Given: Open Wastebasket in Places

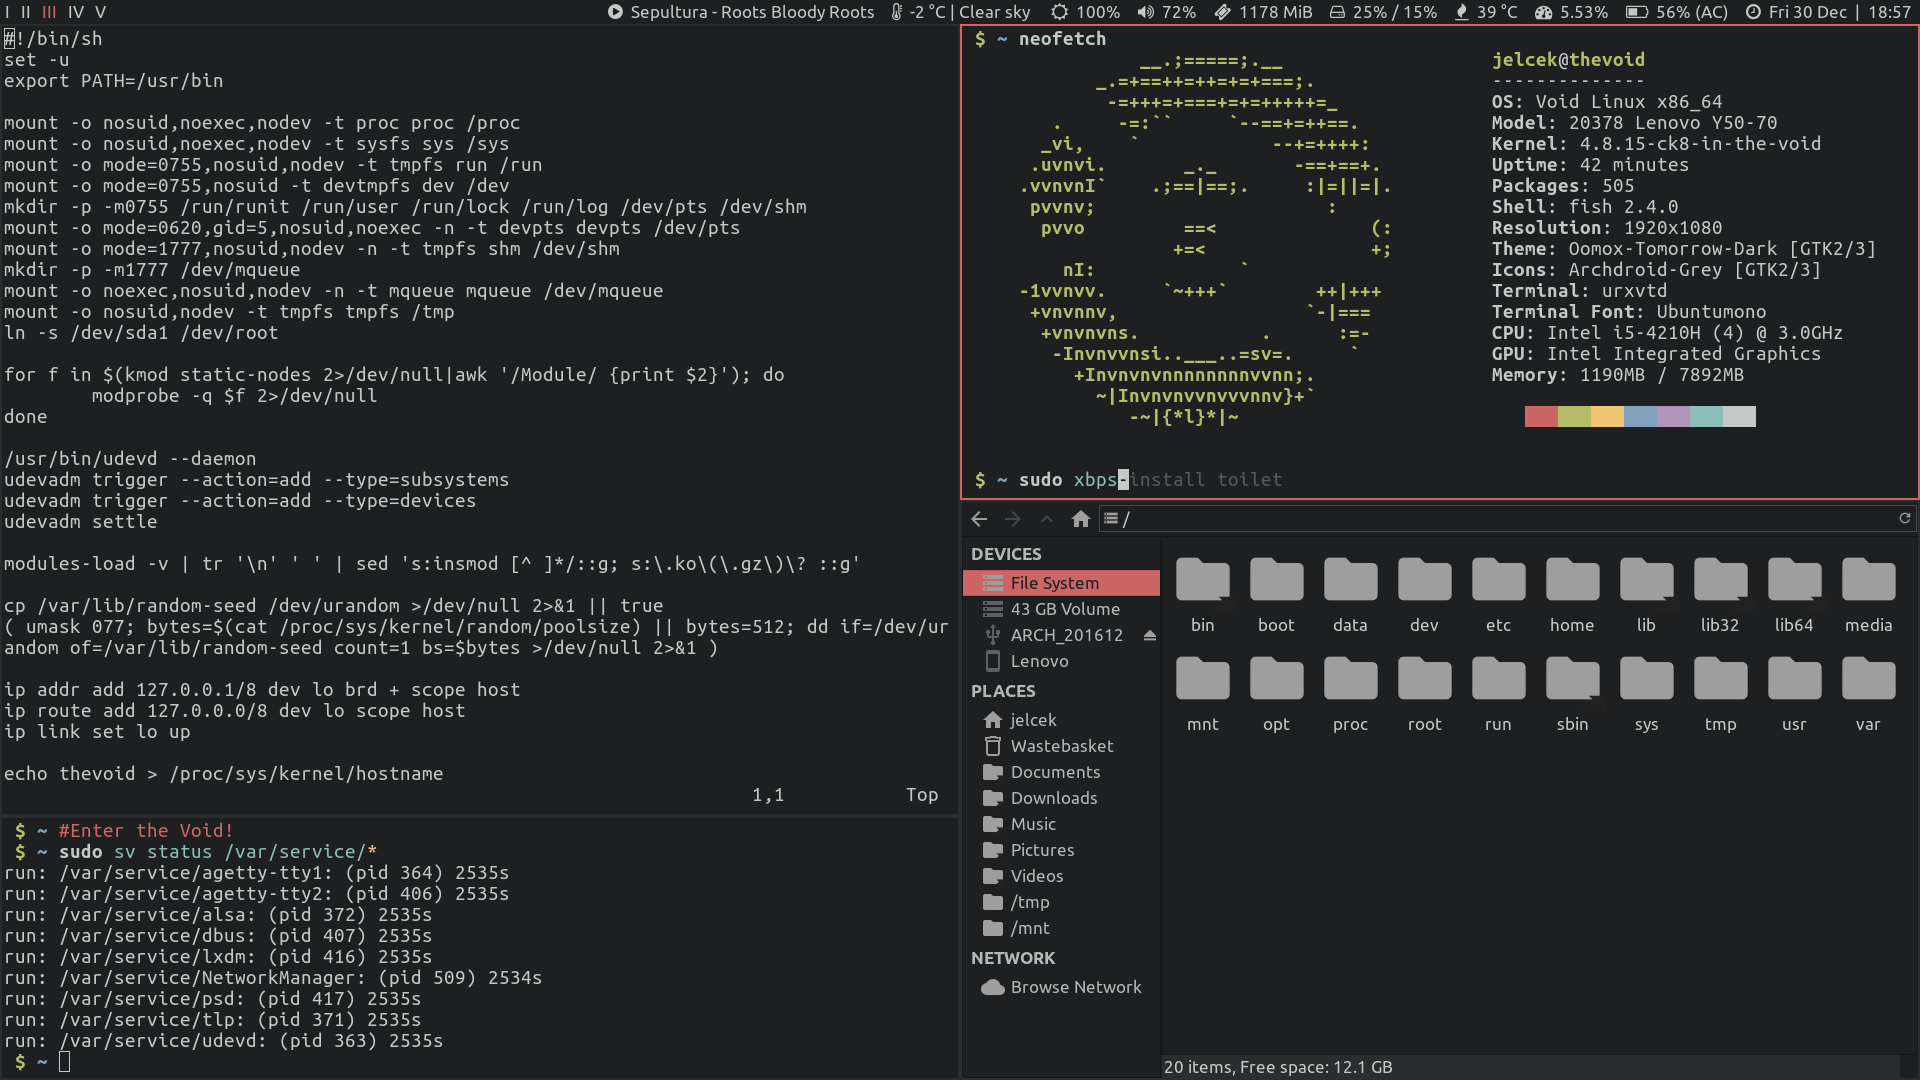Looking at the screenshot, I should coord(1061,746).
